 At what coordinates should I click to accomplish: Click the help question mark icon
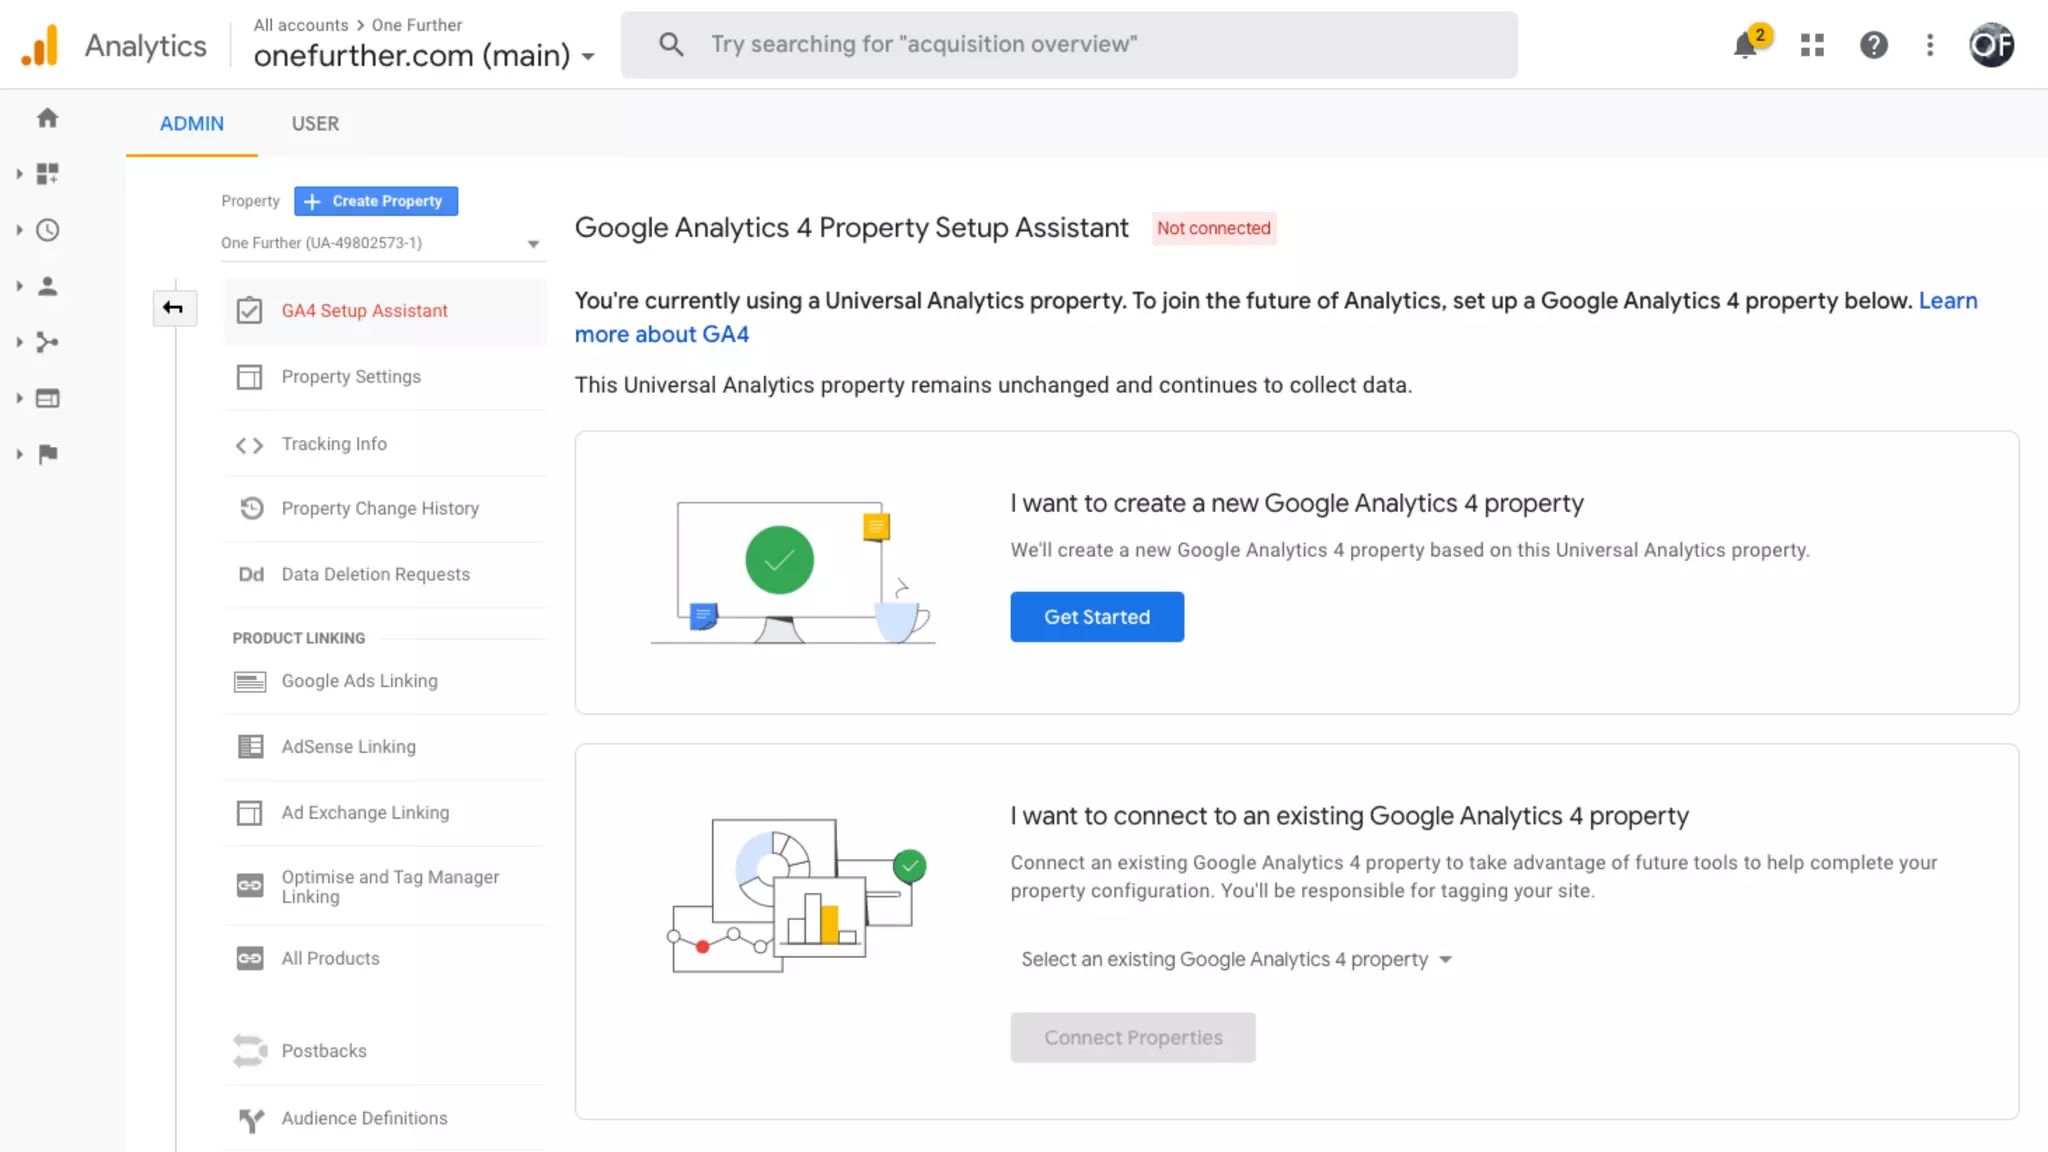coord(1873,45)
